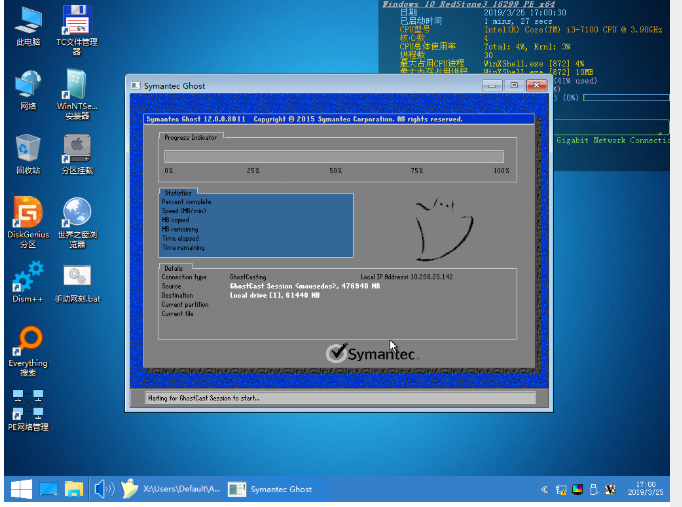Click the Ghost progress indicator bar
682x507 pixels.
(x=334, y=157)
